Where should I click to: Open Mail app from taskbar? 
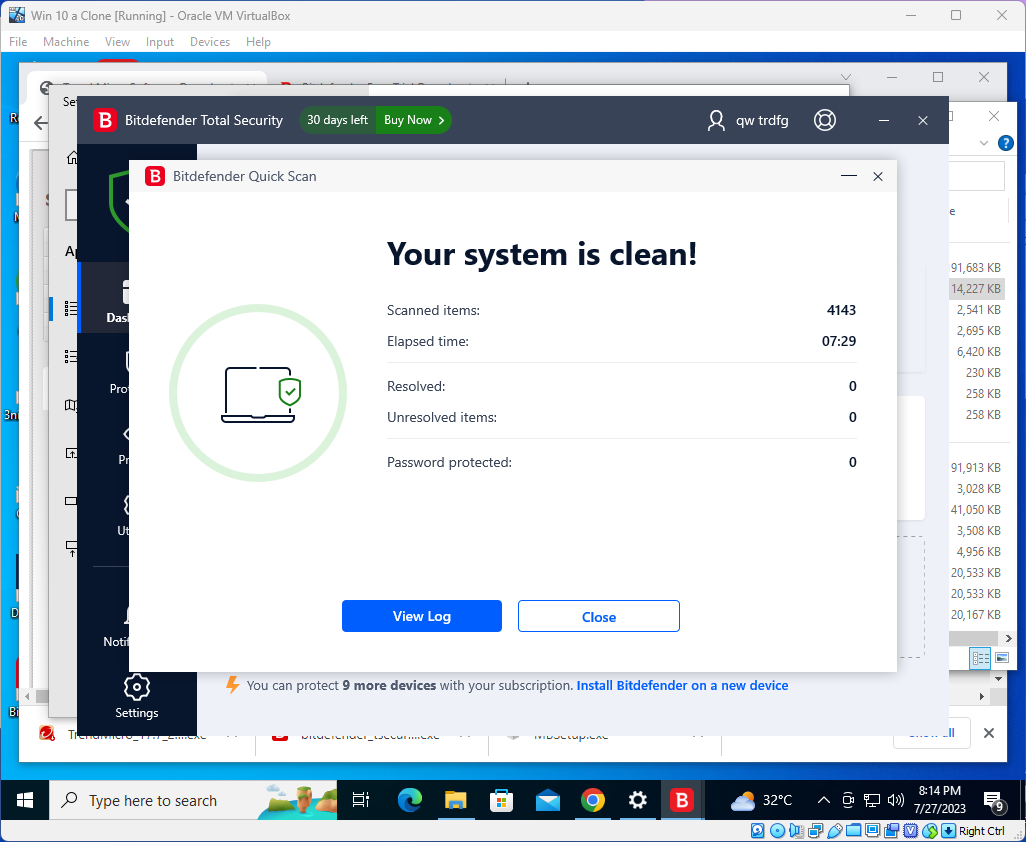(x=547, y=800)
